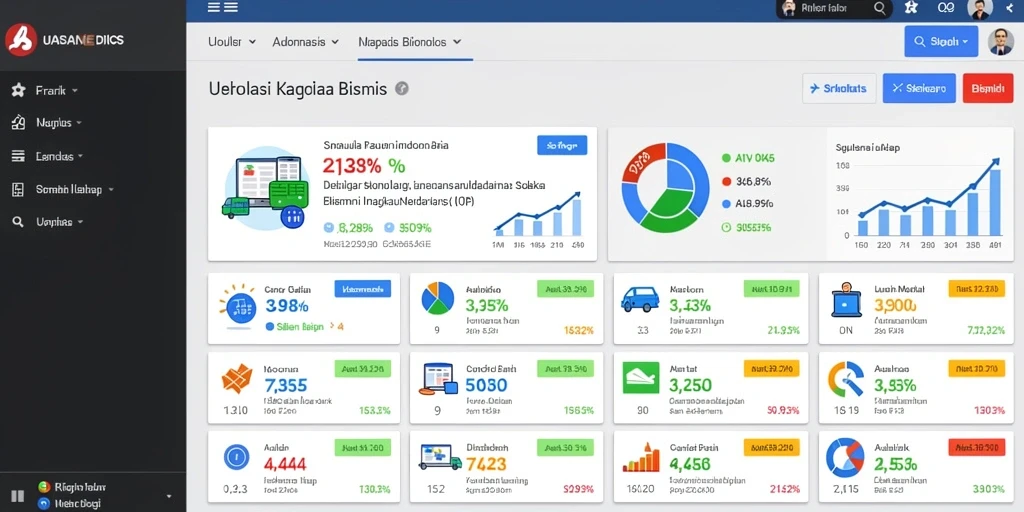1024x512 pixels.
Task: Click the red Bismidi button
Action: coord(987,88)
